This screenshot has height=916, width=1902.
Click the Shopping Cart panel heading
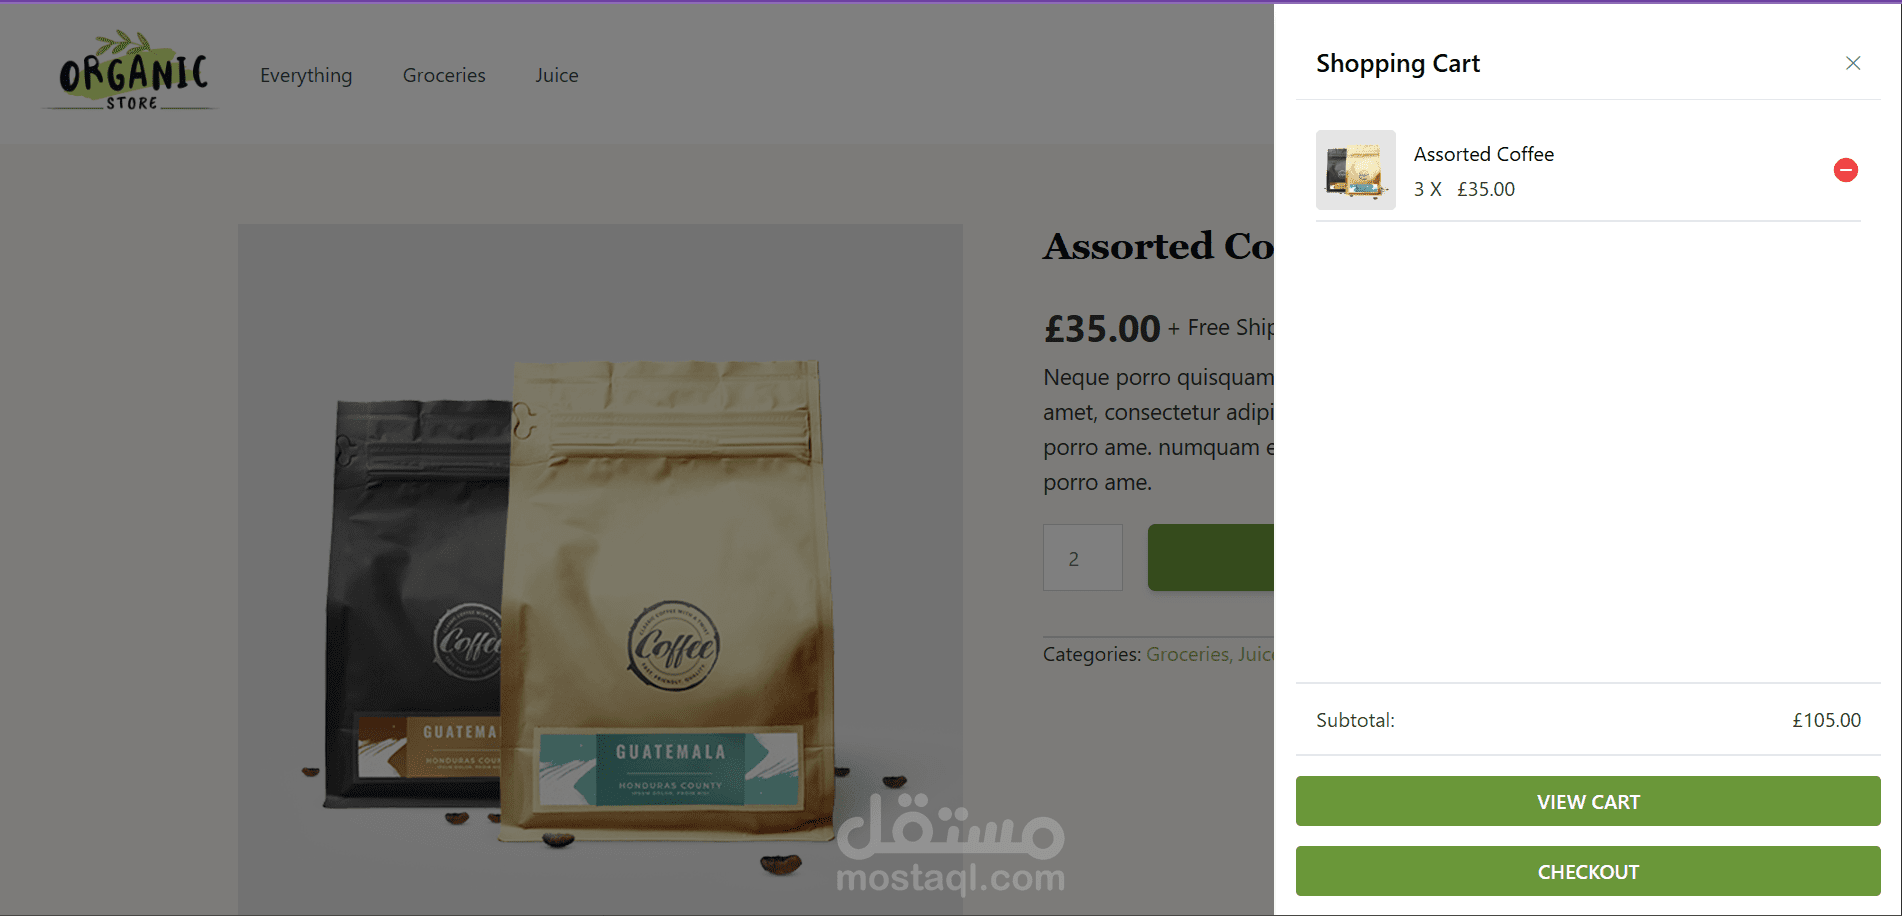(1397, 63)
